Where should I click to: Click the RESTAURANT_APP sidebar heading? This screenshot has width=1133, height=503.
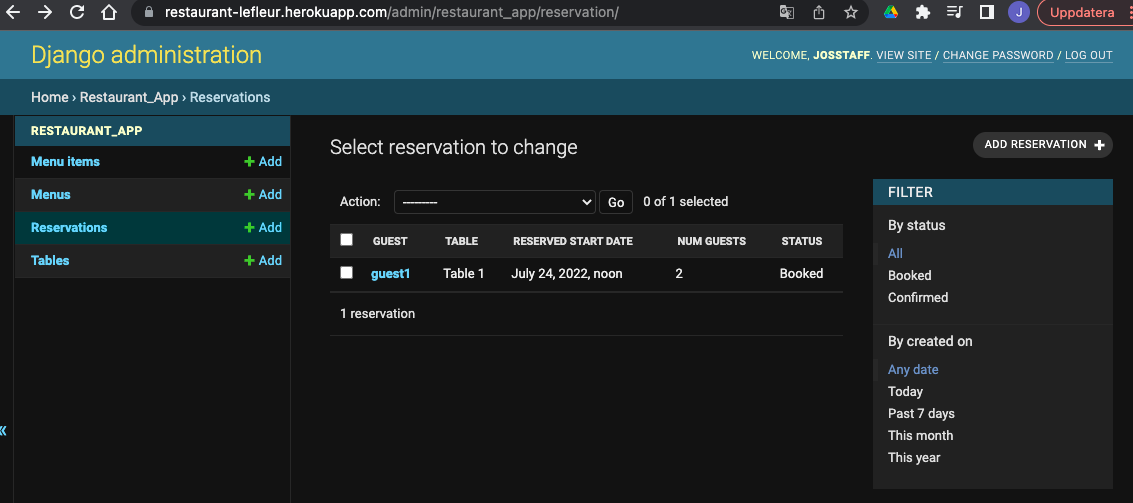pos(87,131)
